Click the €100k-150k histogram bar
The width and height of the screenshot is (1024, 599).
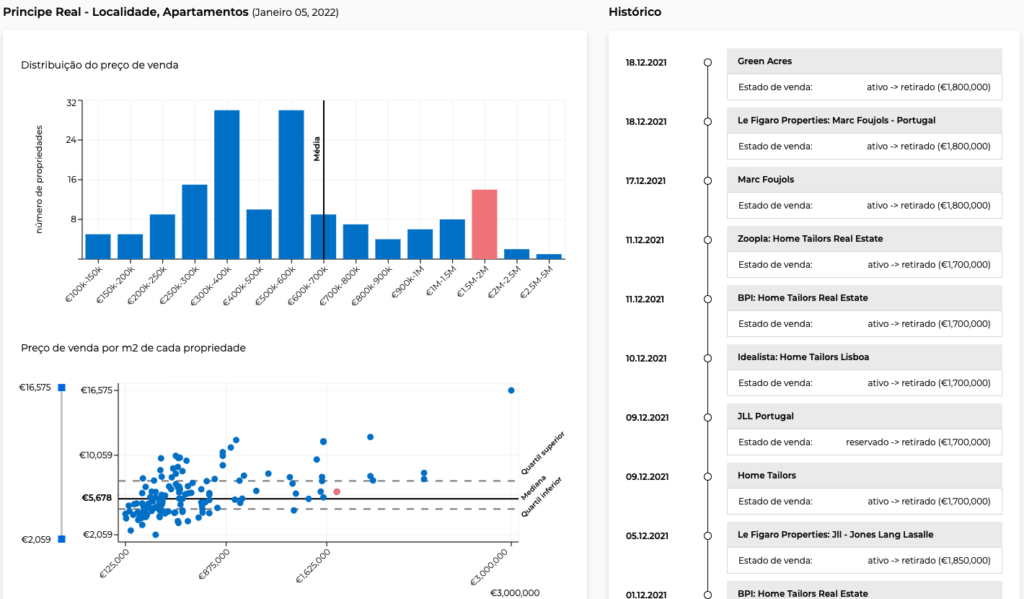tap(98, 247)
